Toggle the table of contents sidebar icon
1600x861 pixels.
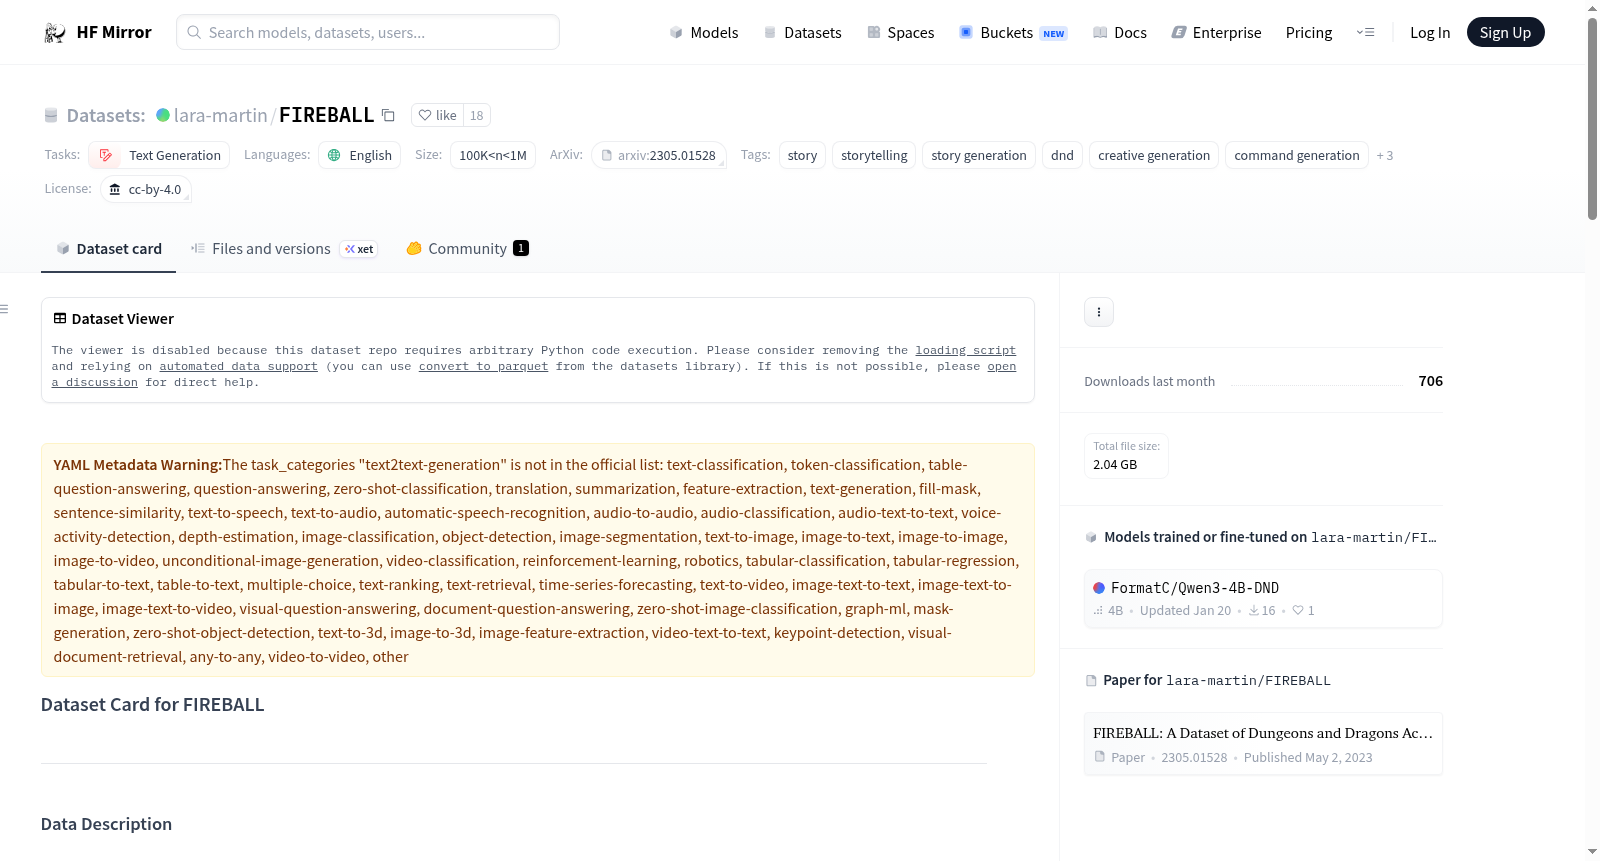pos(4,309)
